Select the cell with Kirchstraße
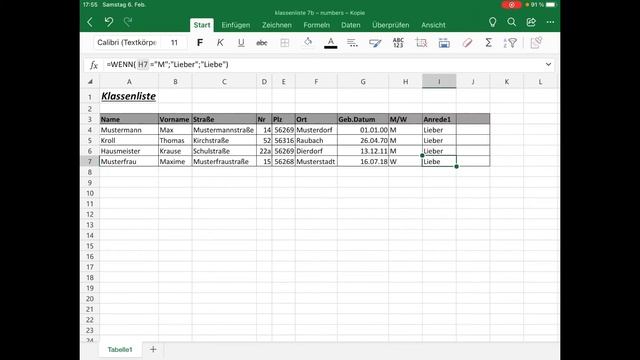This screenshot has height=360, width=640. click(x=224, y=140)
